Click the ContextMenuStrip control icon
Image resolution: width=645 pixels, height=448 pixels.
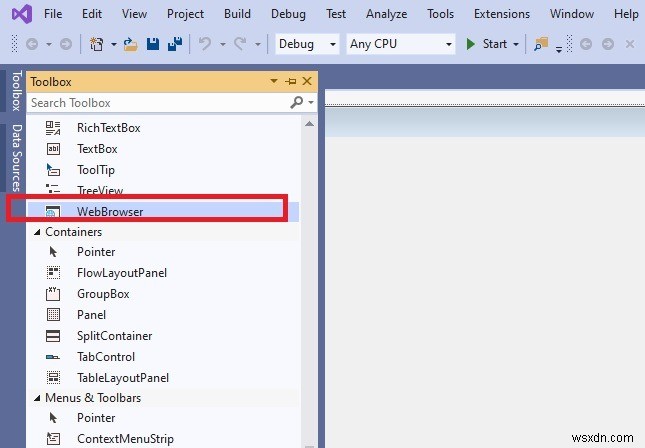(53, 439)
